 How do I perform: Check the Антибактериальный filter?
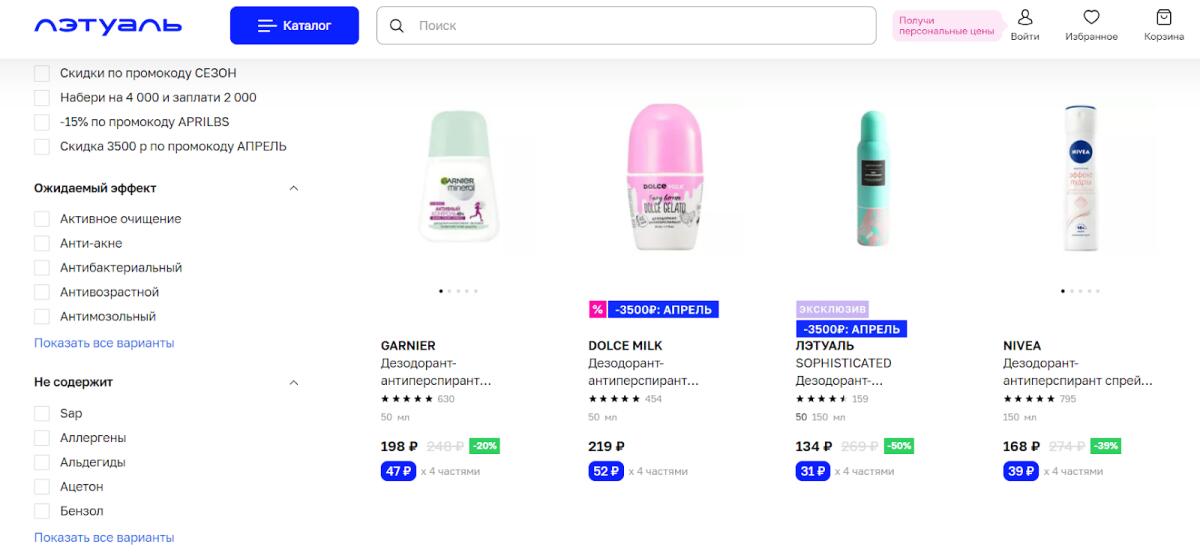[x=42, y=268]
